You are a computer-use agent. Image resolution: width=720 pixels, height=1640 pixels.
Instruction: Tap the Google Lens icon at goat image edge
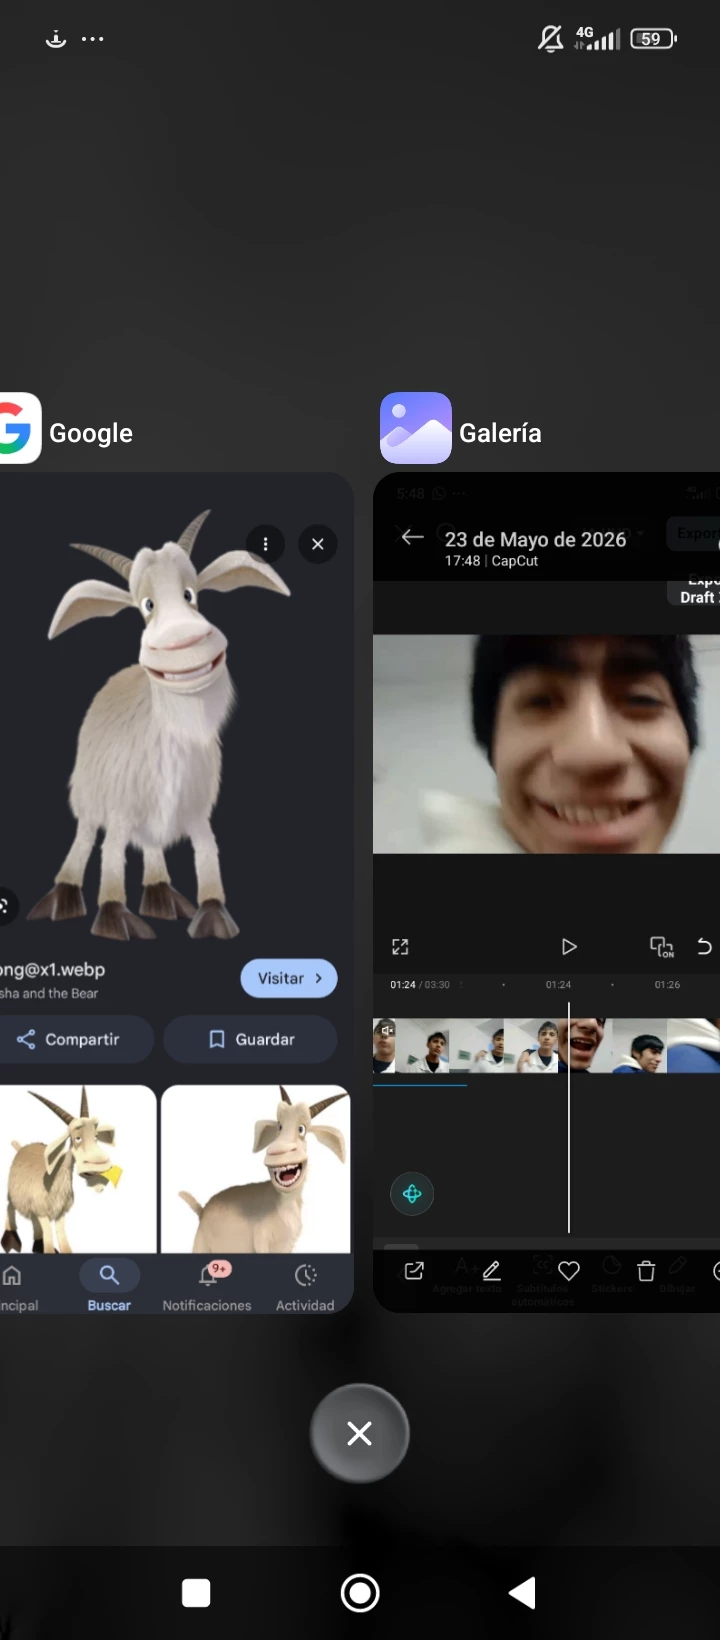(5, 906)
